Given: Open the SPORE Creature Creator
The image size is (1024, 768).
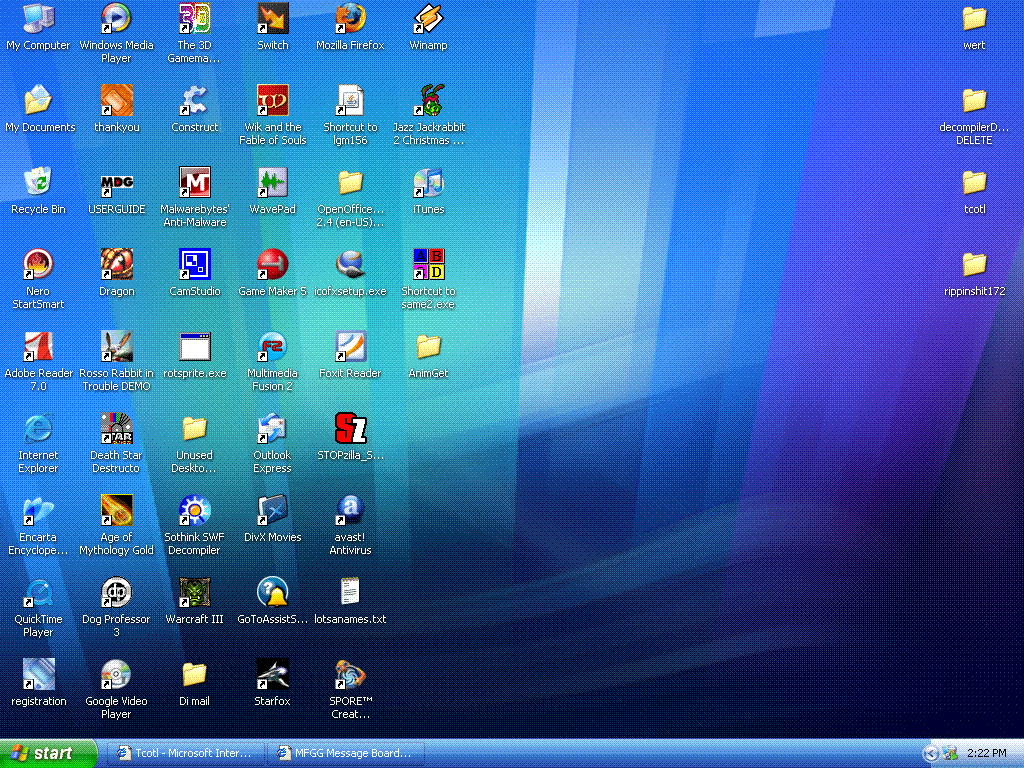Looking at the screenshot, I should point(350,675).
